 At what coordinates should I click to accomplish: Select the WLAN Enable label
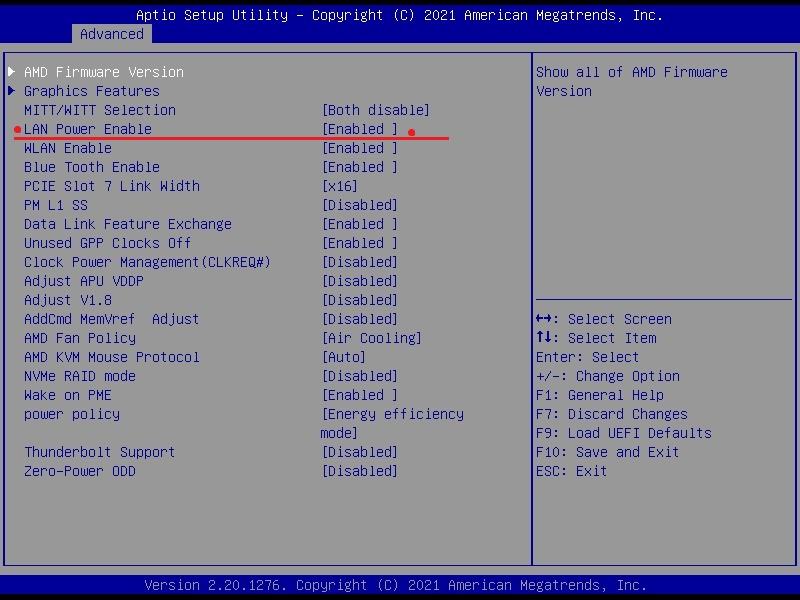coord(68,148)
